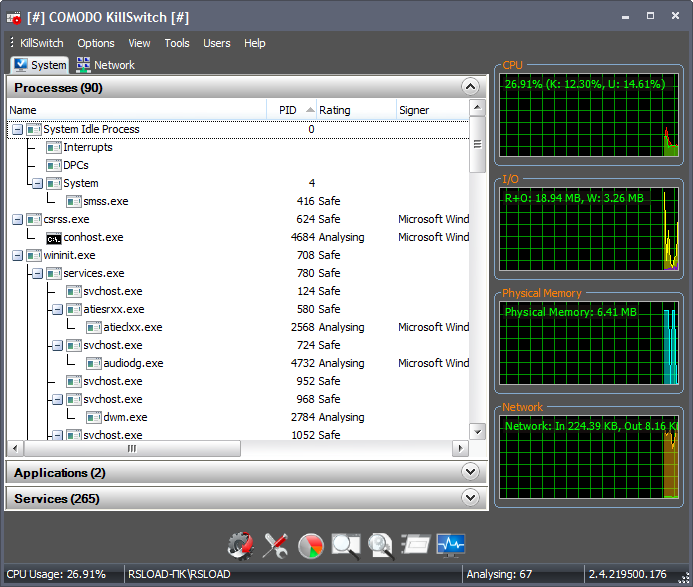The height and width of the screenshot is (587, 693).
Task: Open the View menu
Action: pos(139,43)
